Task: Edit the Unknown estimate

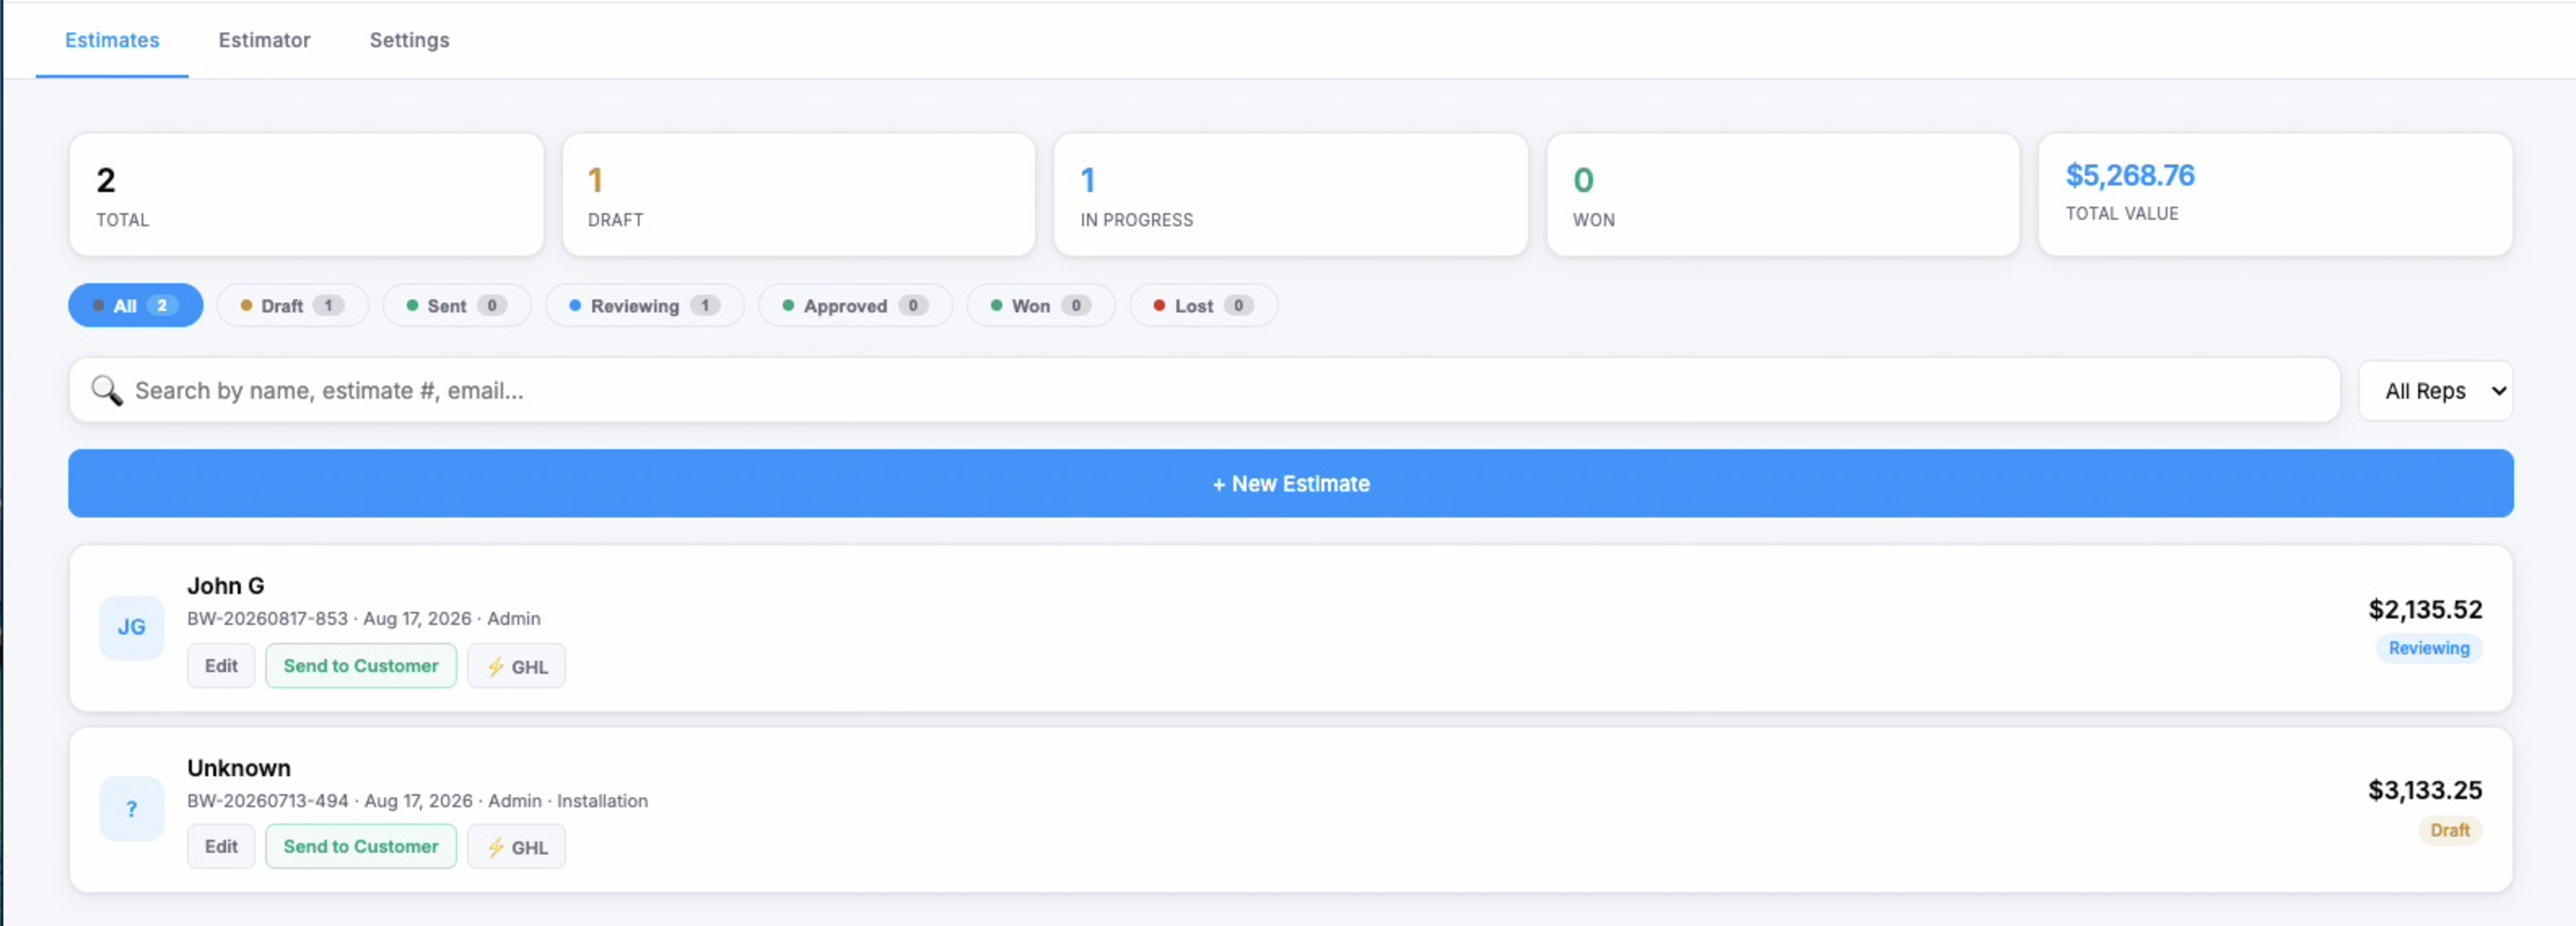Action: (221, 847)
